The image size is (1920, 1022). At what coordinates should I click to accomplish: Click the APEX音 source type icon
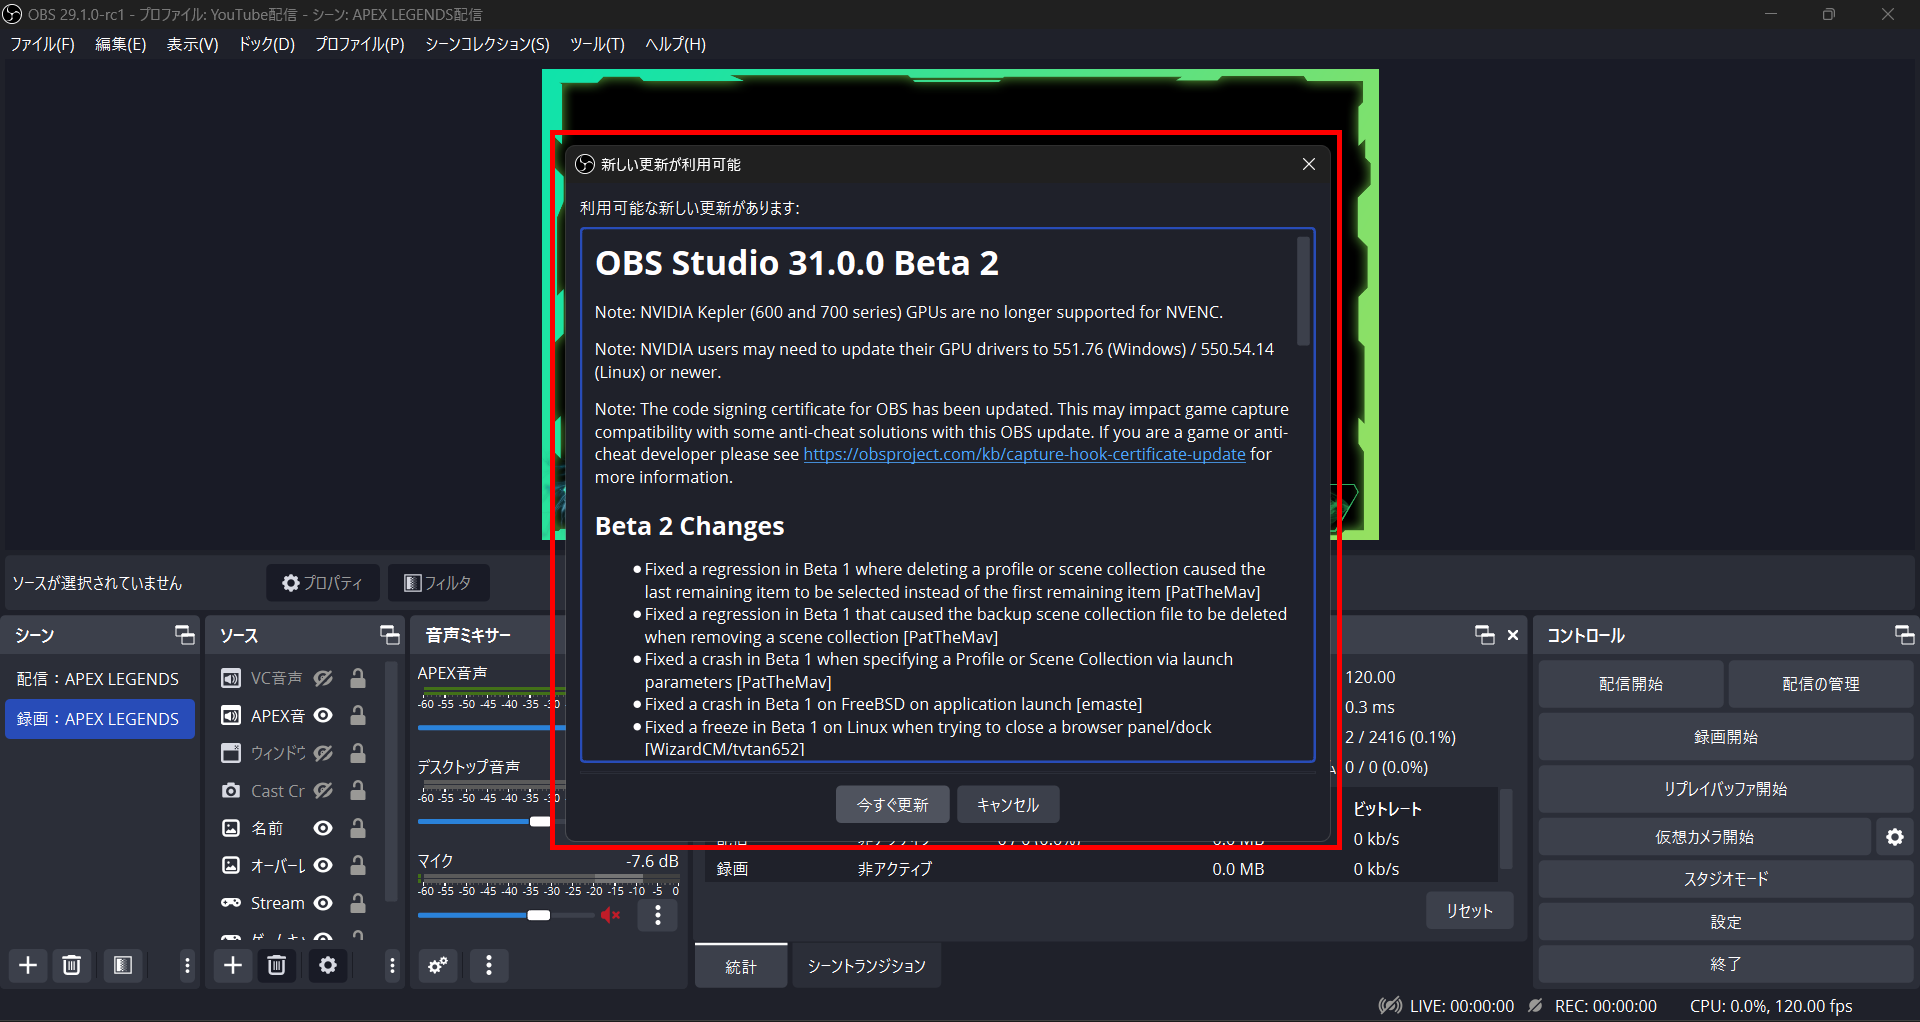pyautogui.click(x=231, y=715)
